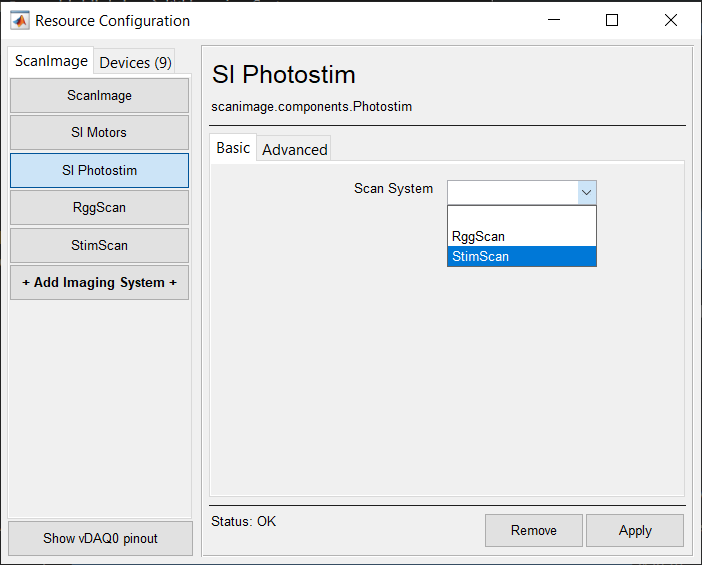
Task: Apply the Photostim configuration
Action: (x=635, y=531)
